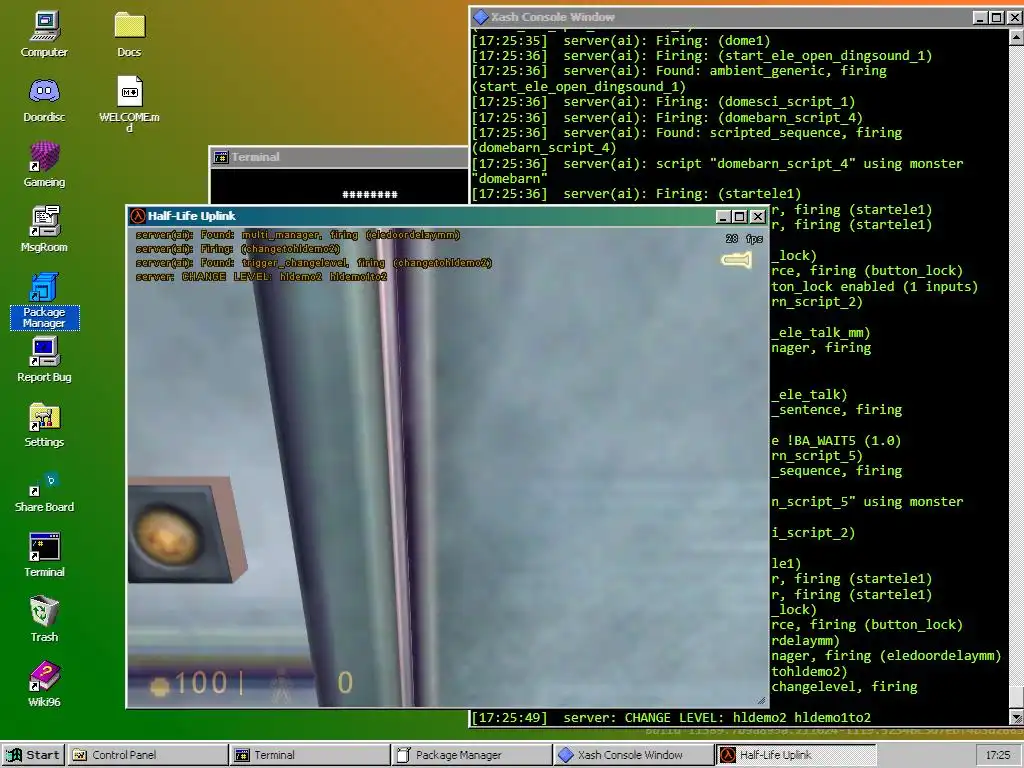Click the ammo counter 0 in HUD
Image resolution: width=1024 pixels, height=768 pixels.
pyautogui.click(x=345, y=683)
